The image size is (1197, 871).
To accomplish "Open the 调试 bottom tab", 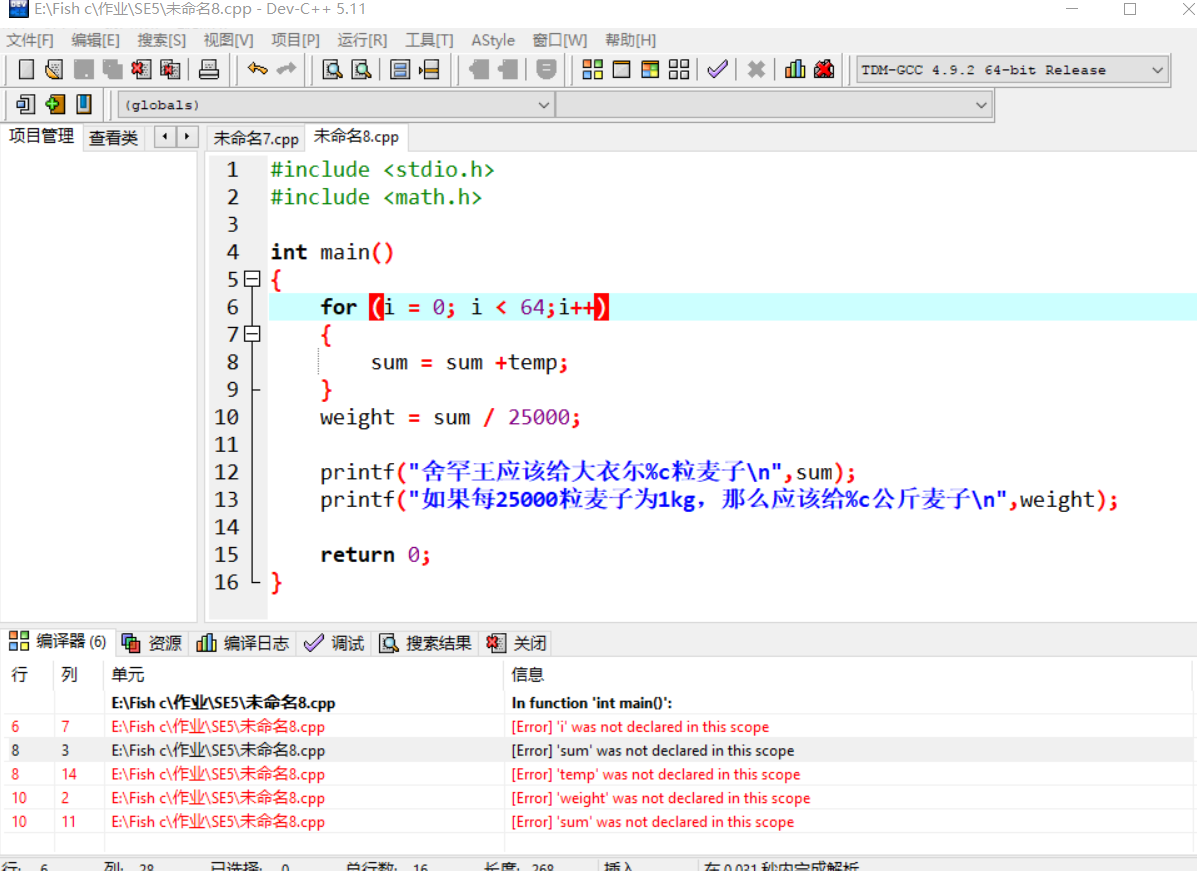I will 334,644.
